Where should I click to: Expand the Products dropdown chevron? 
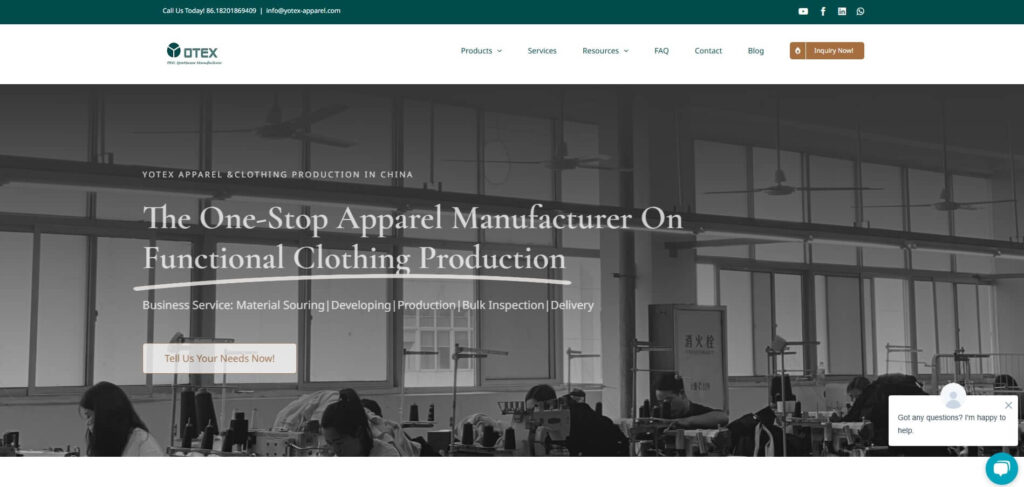500,51
